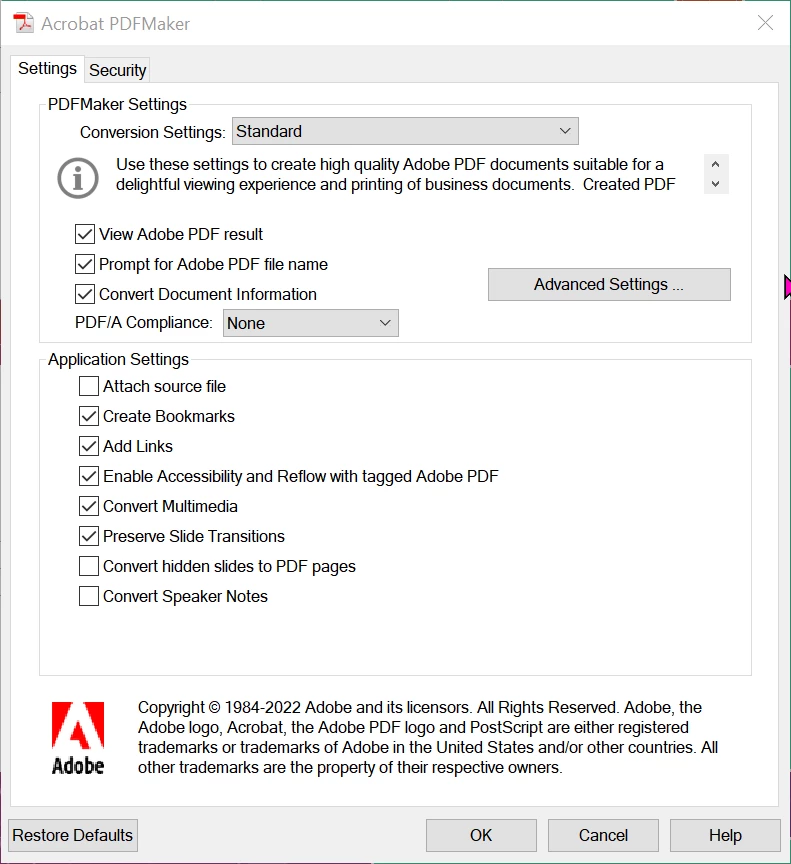Click the Restore Defaults button
791x864 pixels.
pyautogui.click(x=73, y=835)
